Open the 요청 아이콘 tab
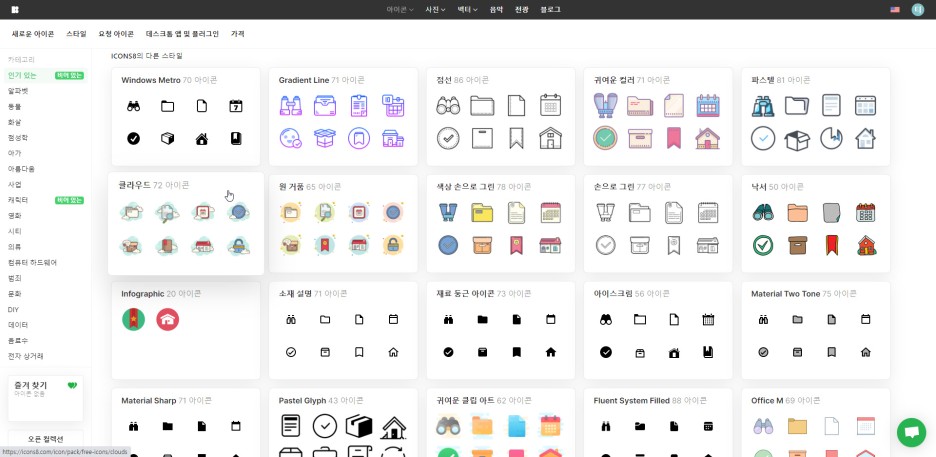 click(x=116, y=34)
